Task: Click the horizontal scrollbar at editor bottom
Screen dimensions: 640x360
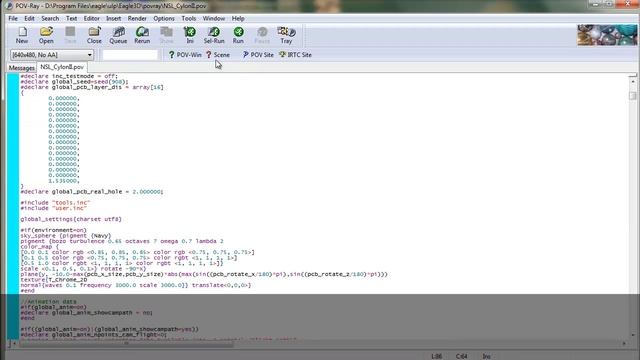Action: click(x=127, y=343)
